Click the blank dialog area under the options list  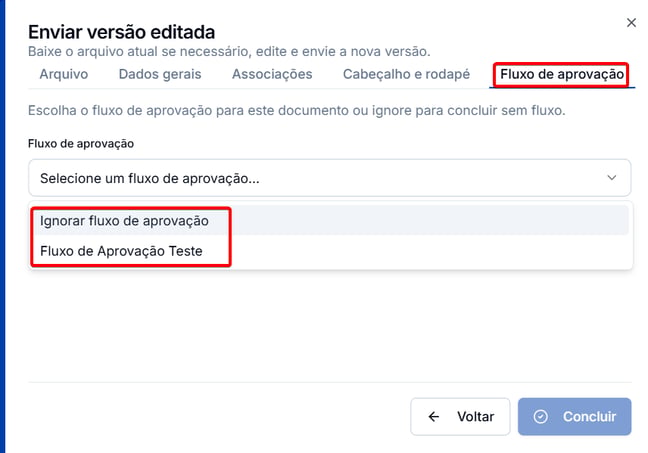tap(330, 327)
